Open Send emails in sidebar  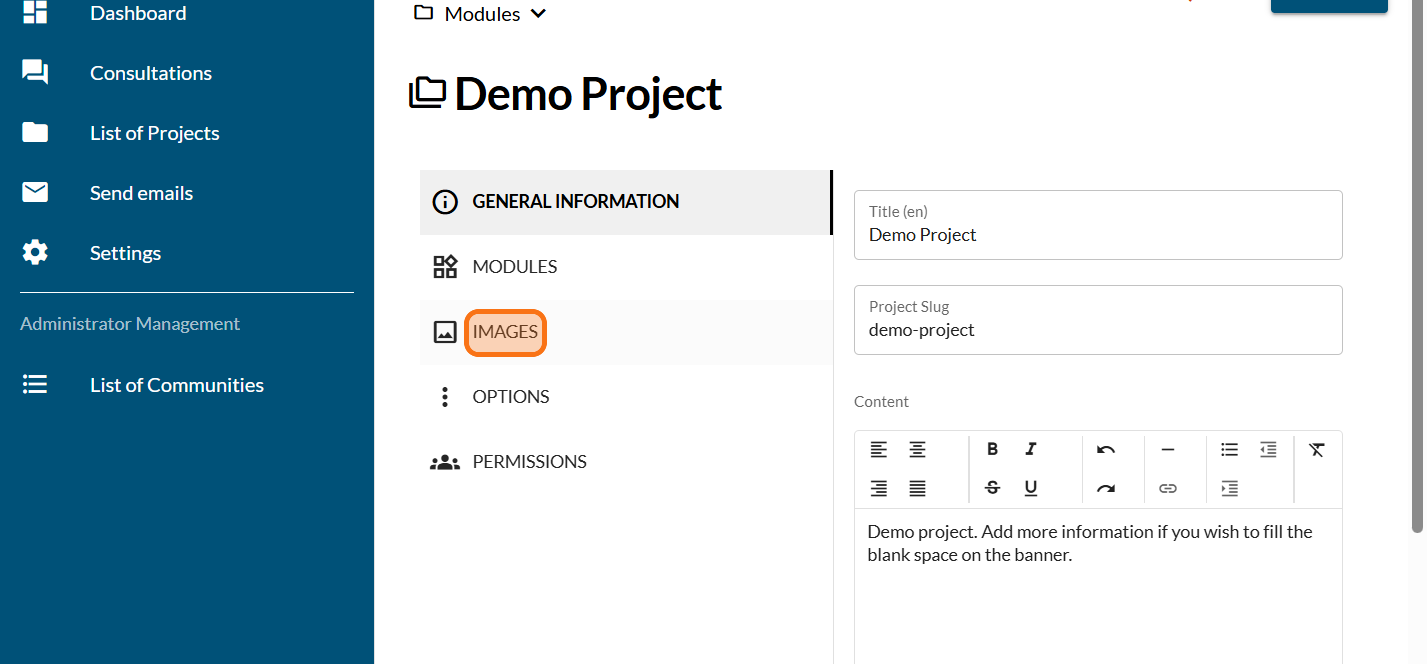coord(141,193)
